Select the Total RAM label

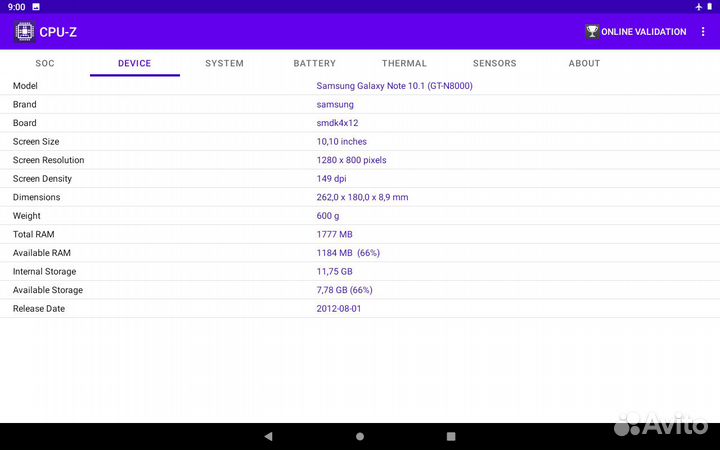34,234
